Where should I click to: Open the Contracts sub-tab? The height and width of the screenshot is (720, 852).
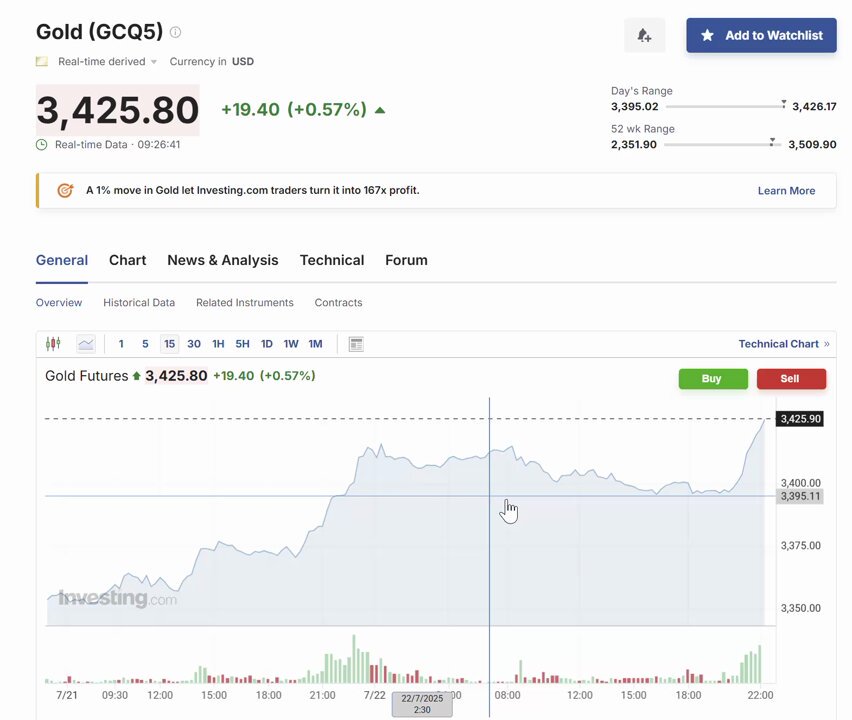pos(339,303)
